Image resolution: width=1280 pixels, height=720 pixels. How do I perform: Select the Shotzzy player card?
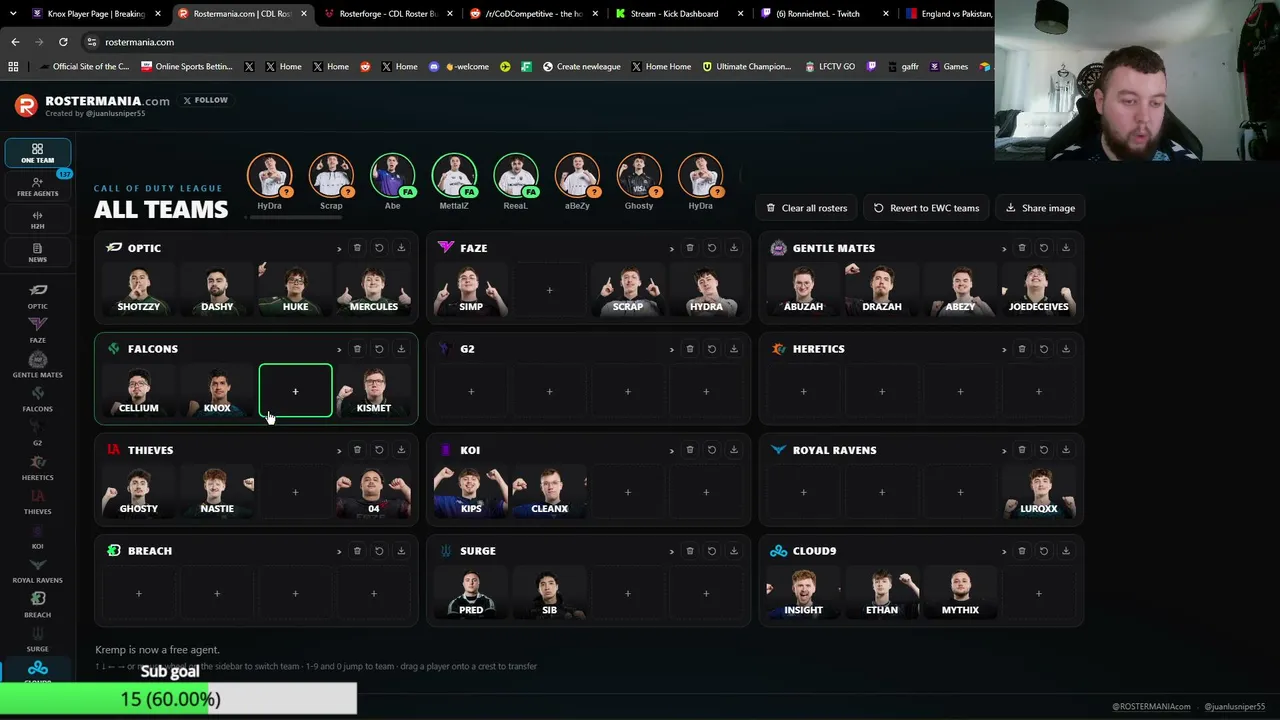(x=139, y=290)
